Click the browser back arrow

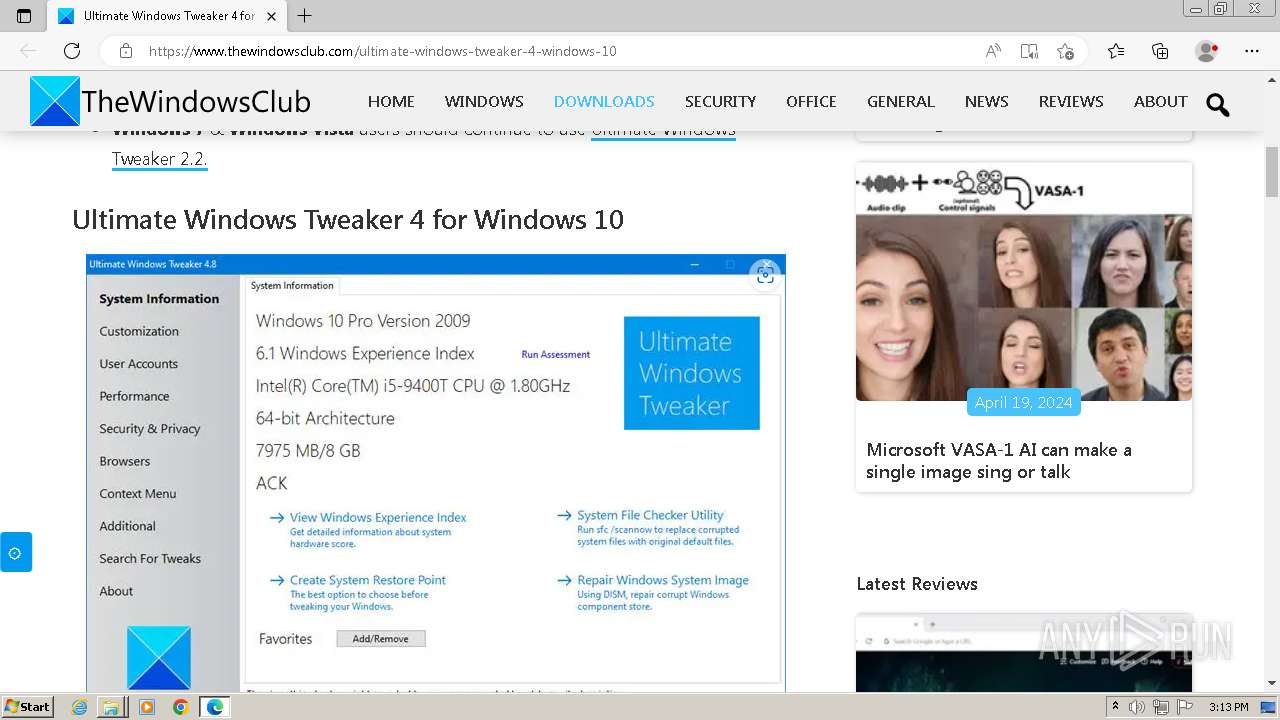pyautogui.click(x=28, y=51)
